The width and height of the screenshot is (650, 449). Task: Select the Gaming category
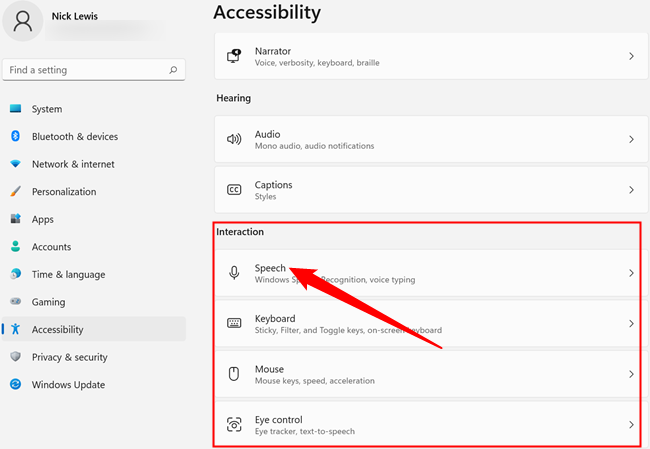(94, 301)
